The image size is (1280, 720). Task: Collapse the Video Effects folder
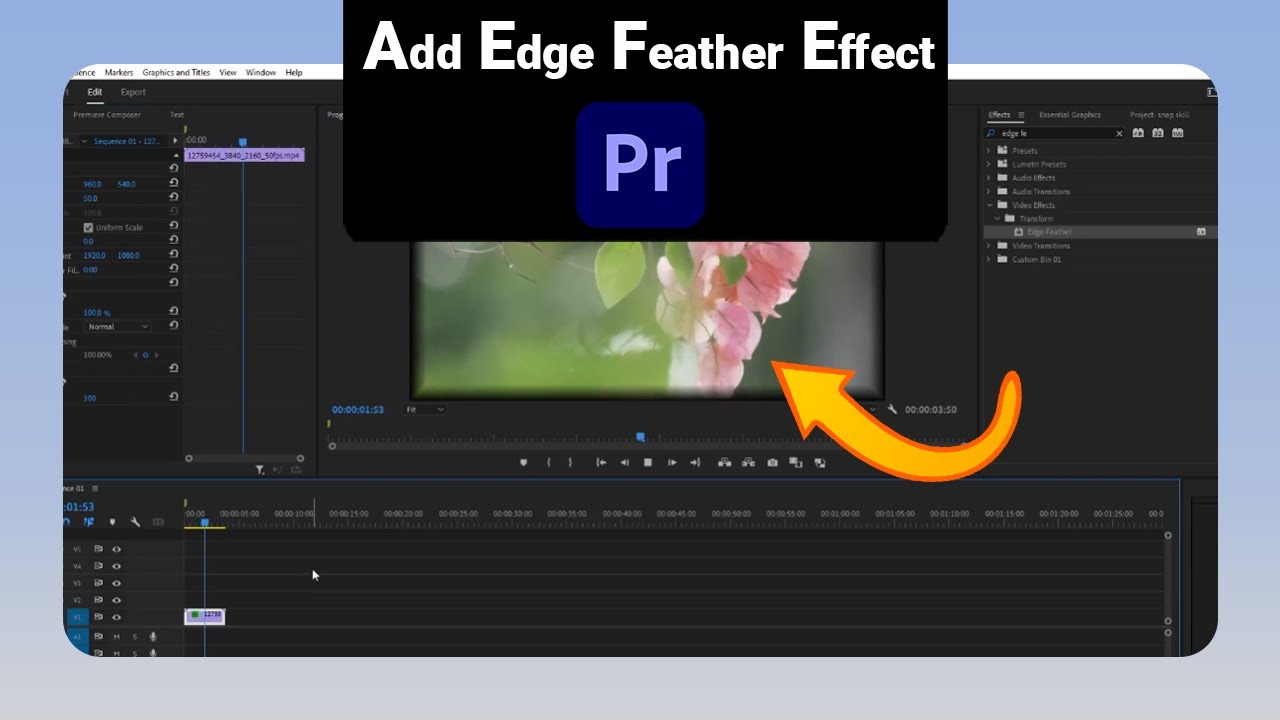coord(990,205)
